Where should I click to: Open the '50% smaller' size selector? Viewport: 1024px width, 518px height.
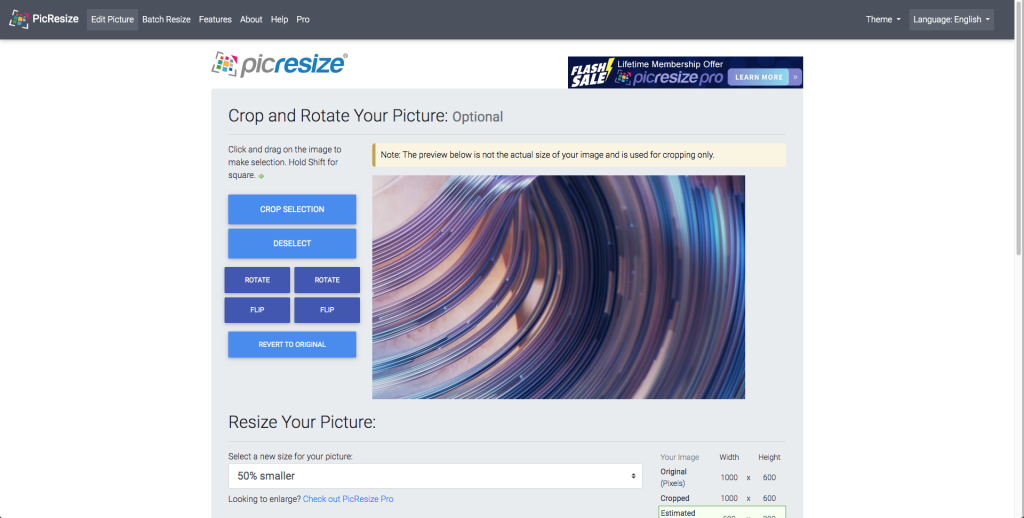point(435,476)
